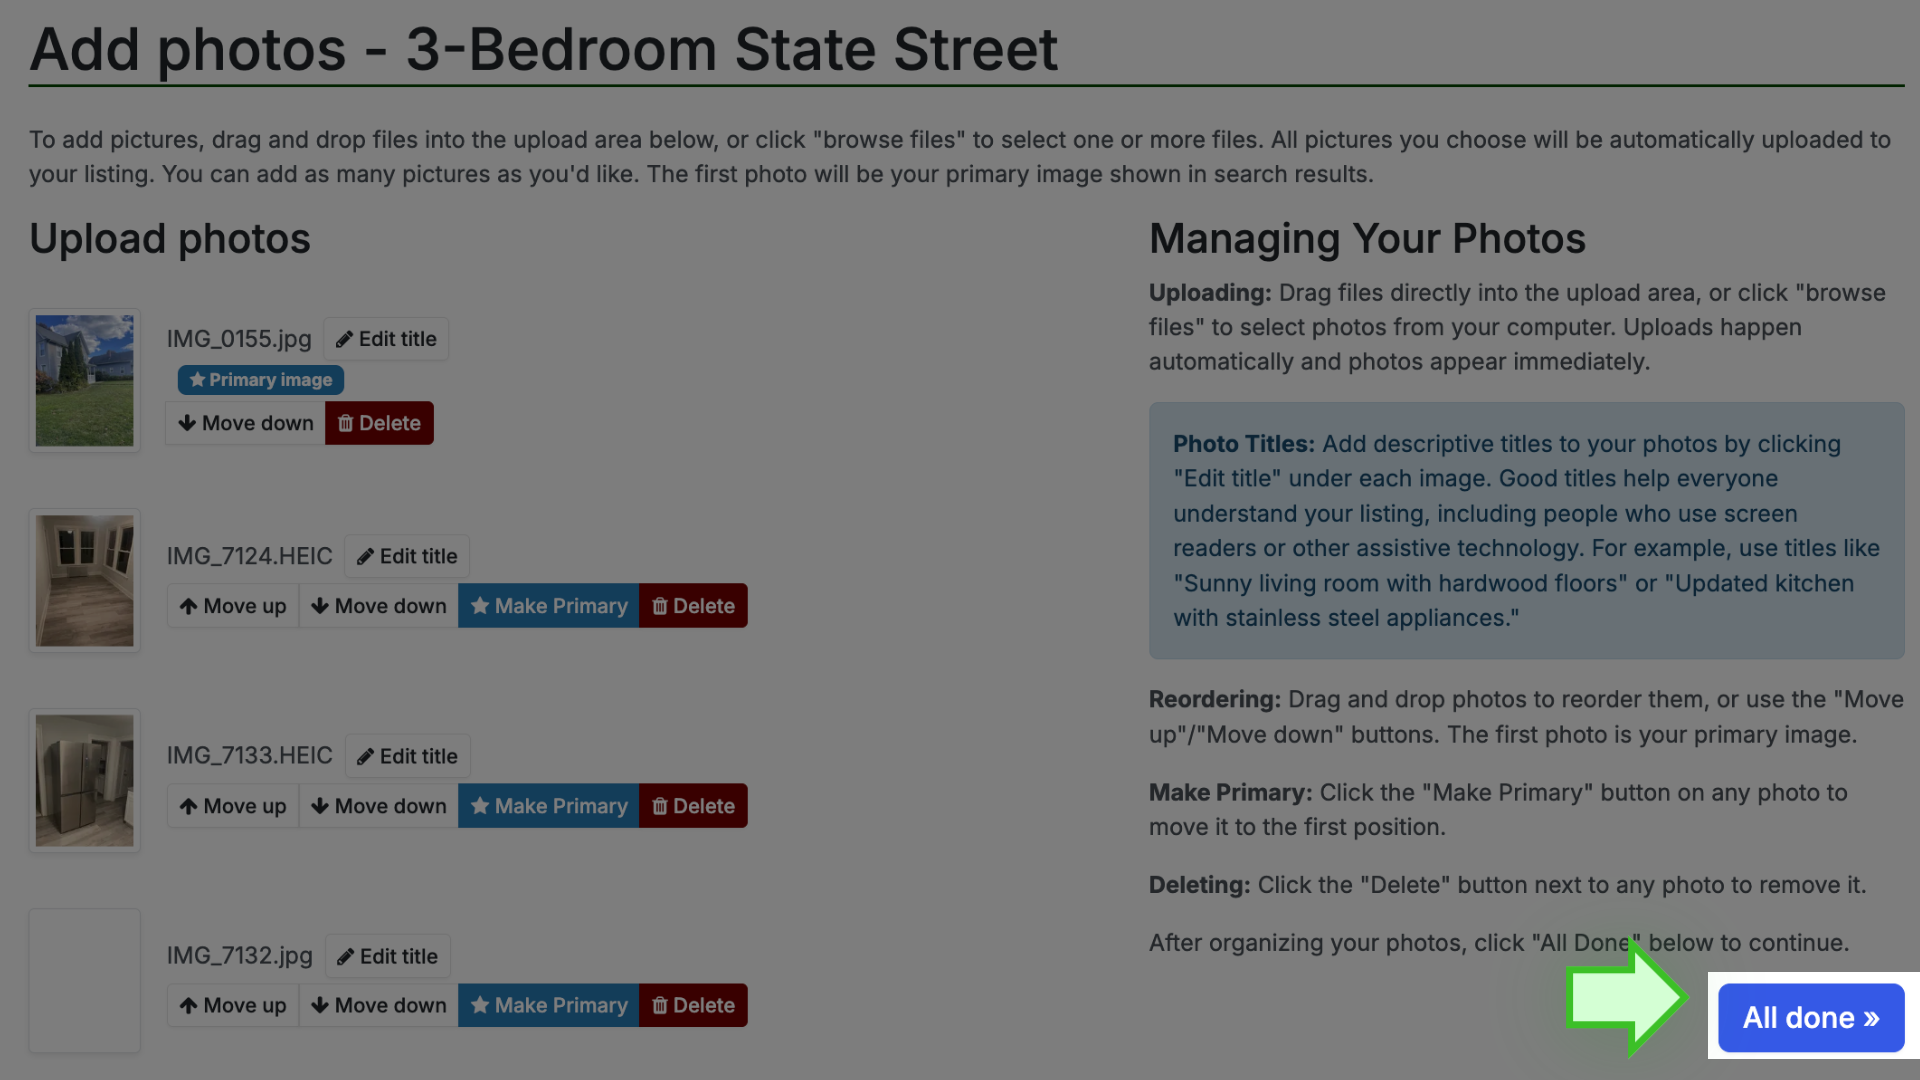Image resolution: width=1920 pixels, height=1080 pixels.
Task: Move IMG_7133.HEIC up one position
Action: coord(233,806)
